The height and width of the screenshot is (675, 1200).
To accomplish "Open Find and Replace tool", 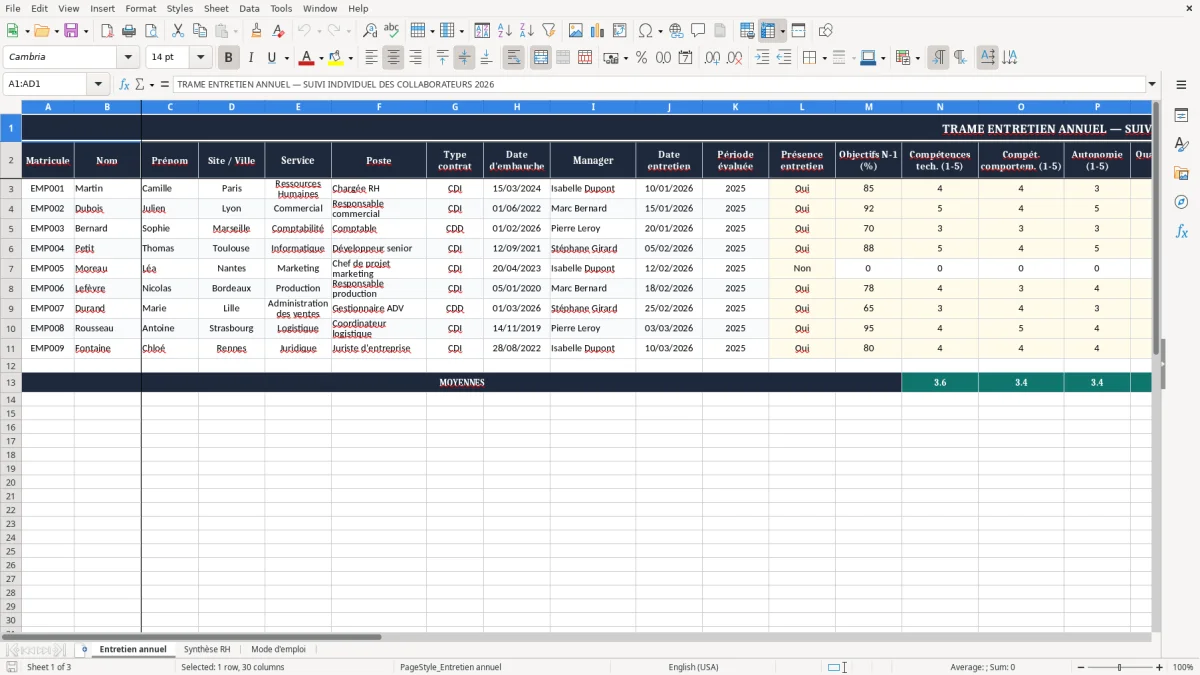I will tap(370, 31).
